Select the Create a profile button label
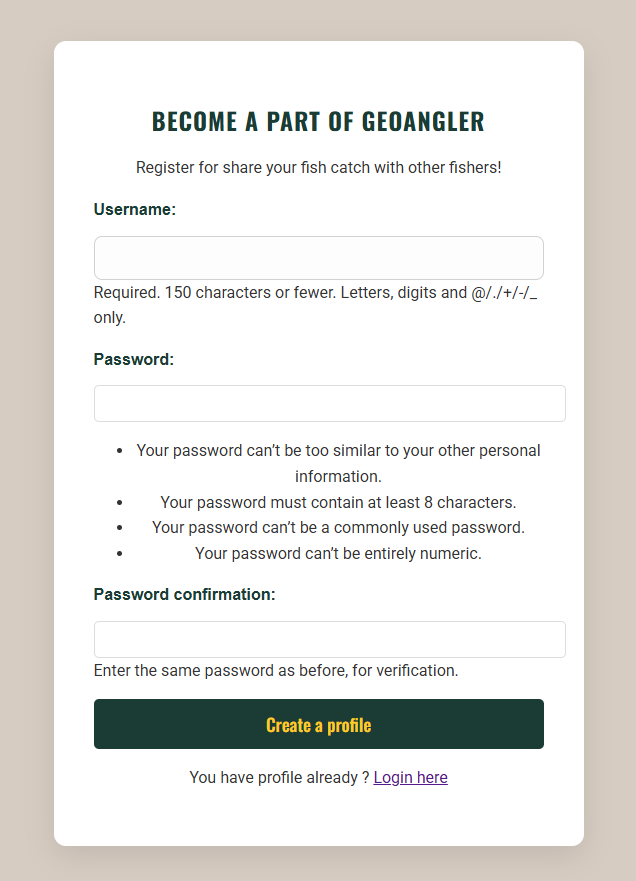 pyautogui.click(x=318, y=724)
